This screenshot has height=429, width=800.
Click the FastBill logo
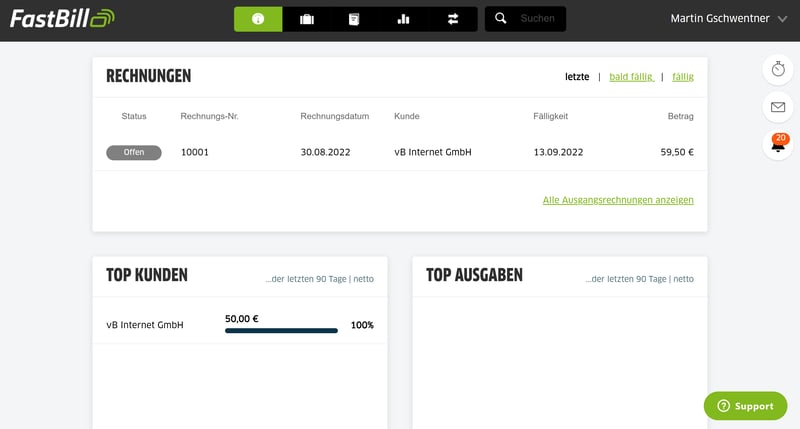coord(62,18)
